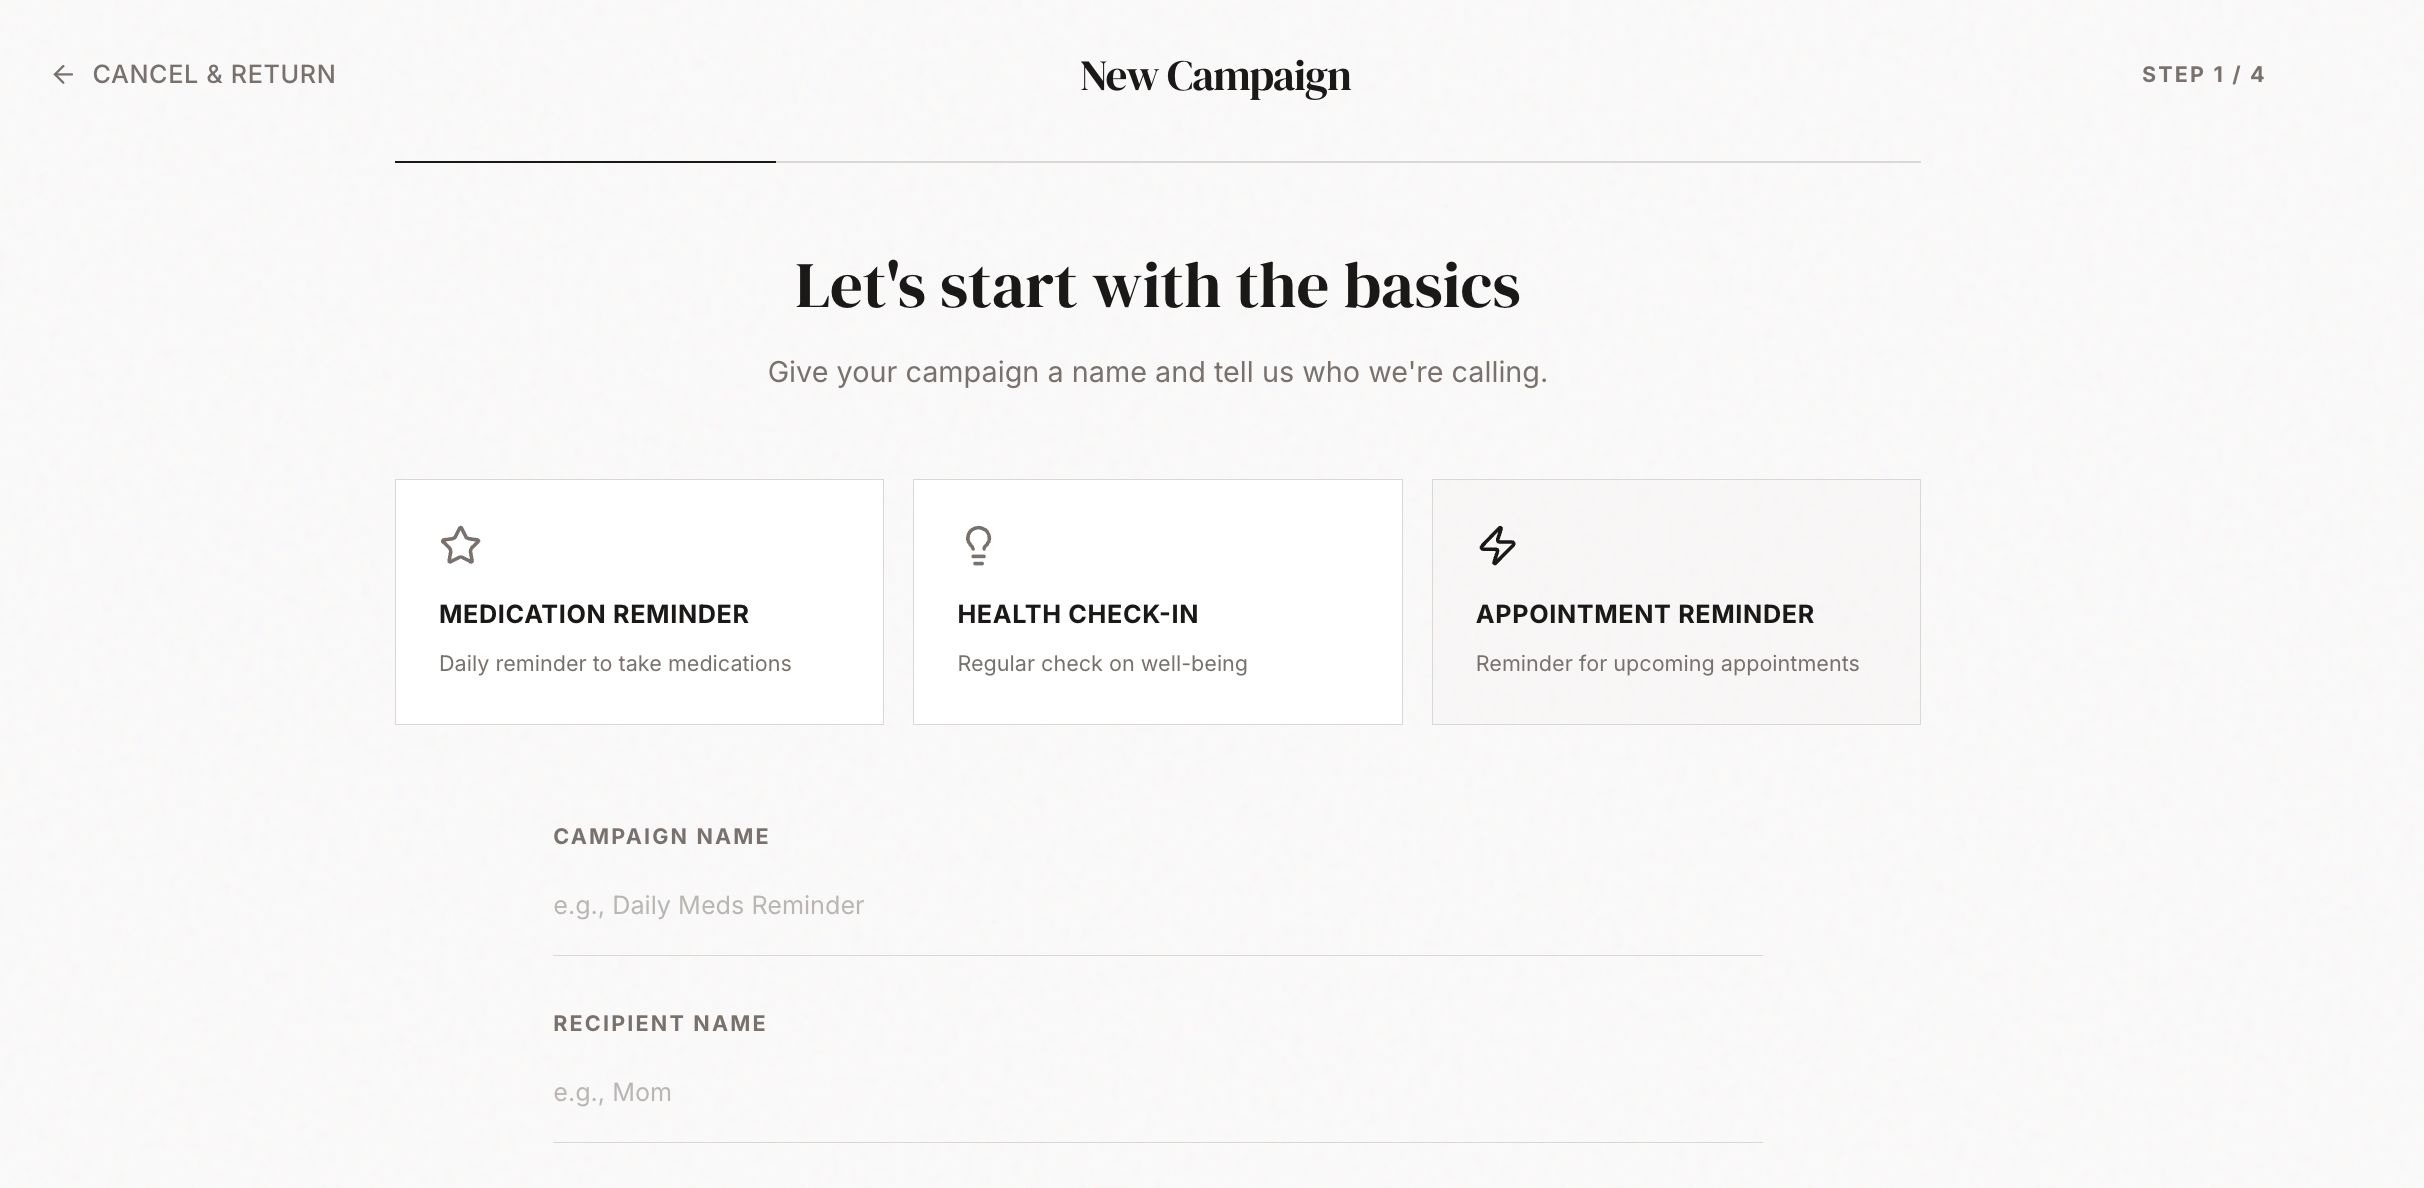
Task: Click the lightning bolt icon on Appointment Reminder
Action: [1497, 545]
